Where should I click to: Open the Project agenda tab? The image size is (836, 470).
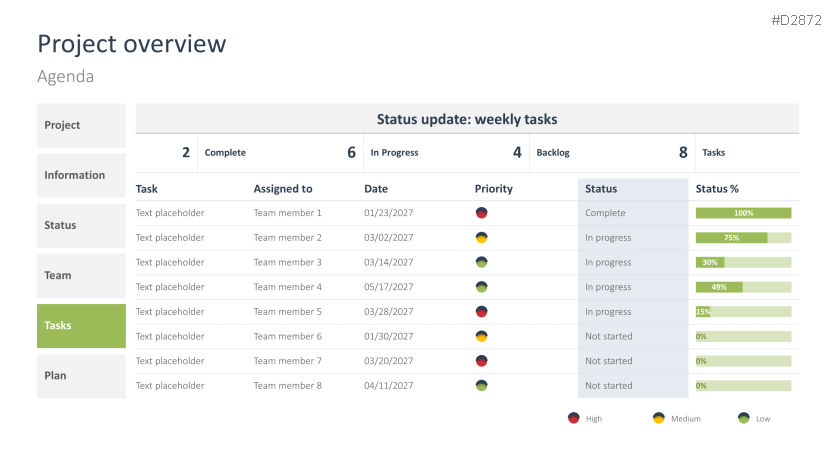[81, 126]
